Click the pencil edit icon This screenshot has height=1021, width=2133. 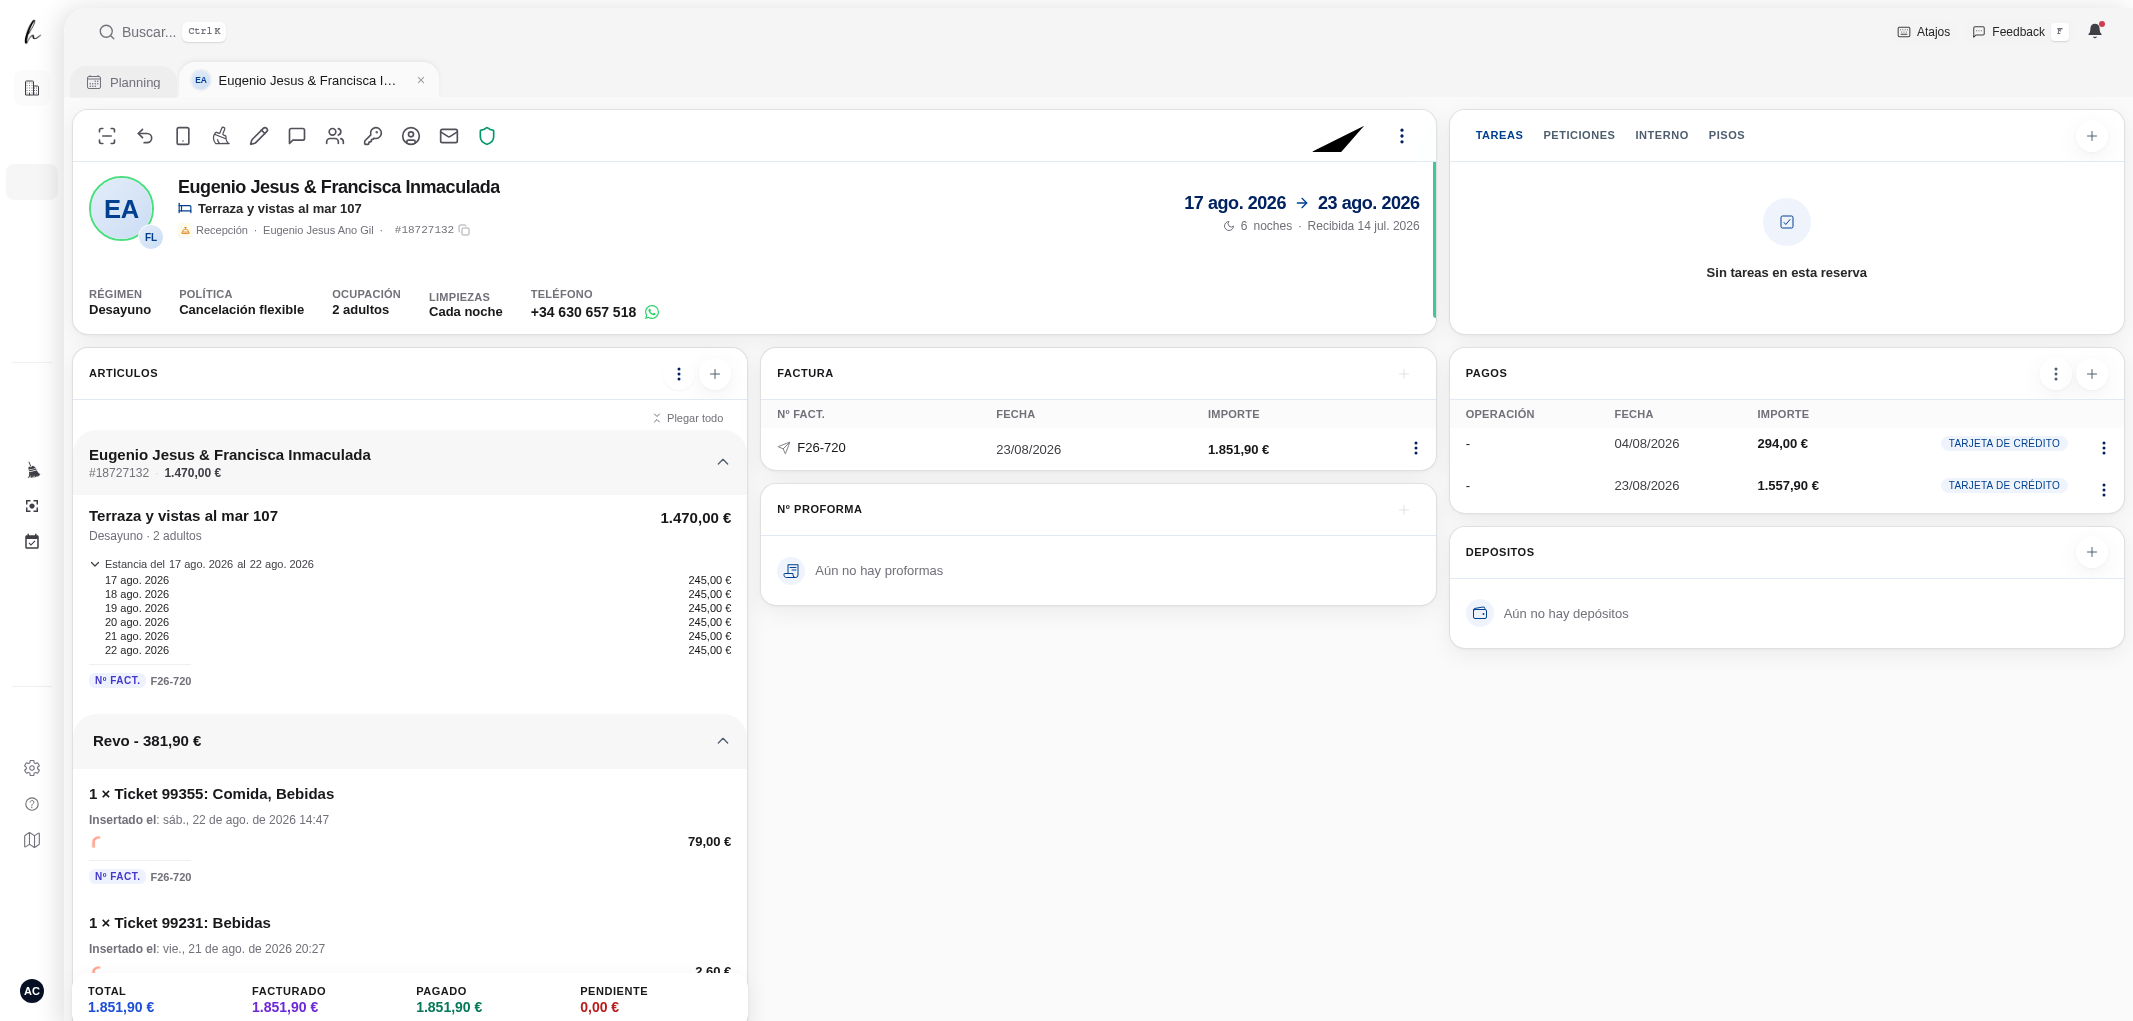259,136
